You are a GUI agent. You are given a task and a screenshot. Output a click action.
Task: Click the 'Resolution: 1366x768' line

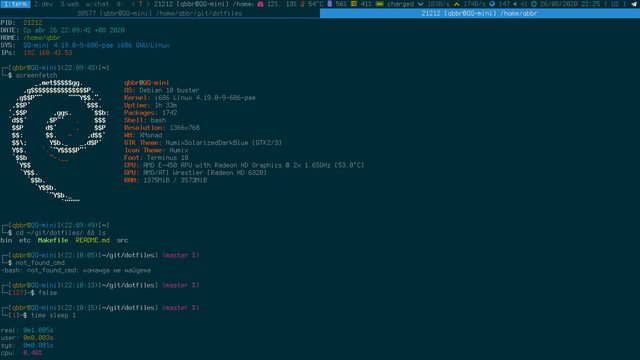[x=162, y=128]
